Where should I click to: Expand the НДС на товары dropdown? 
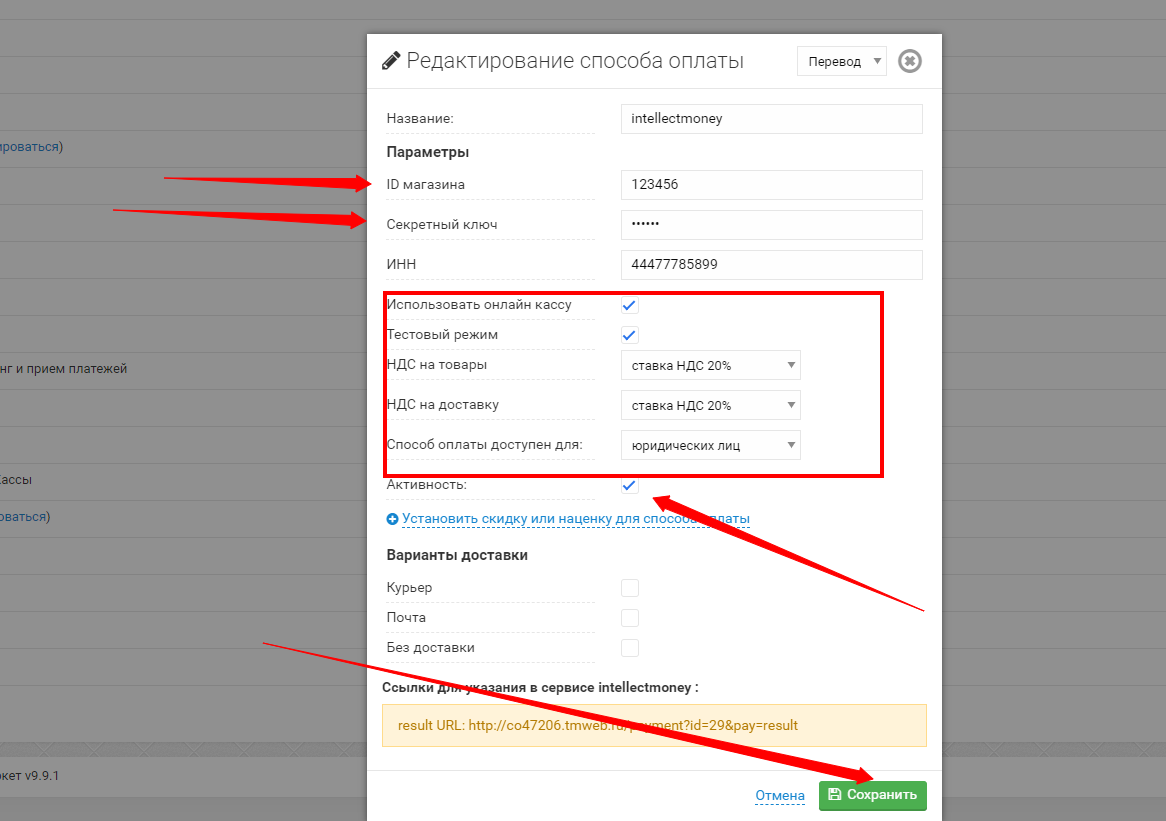point(710,366)
